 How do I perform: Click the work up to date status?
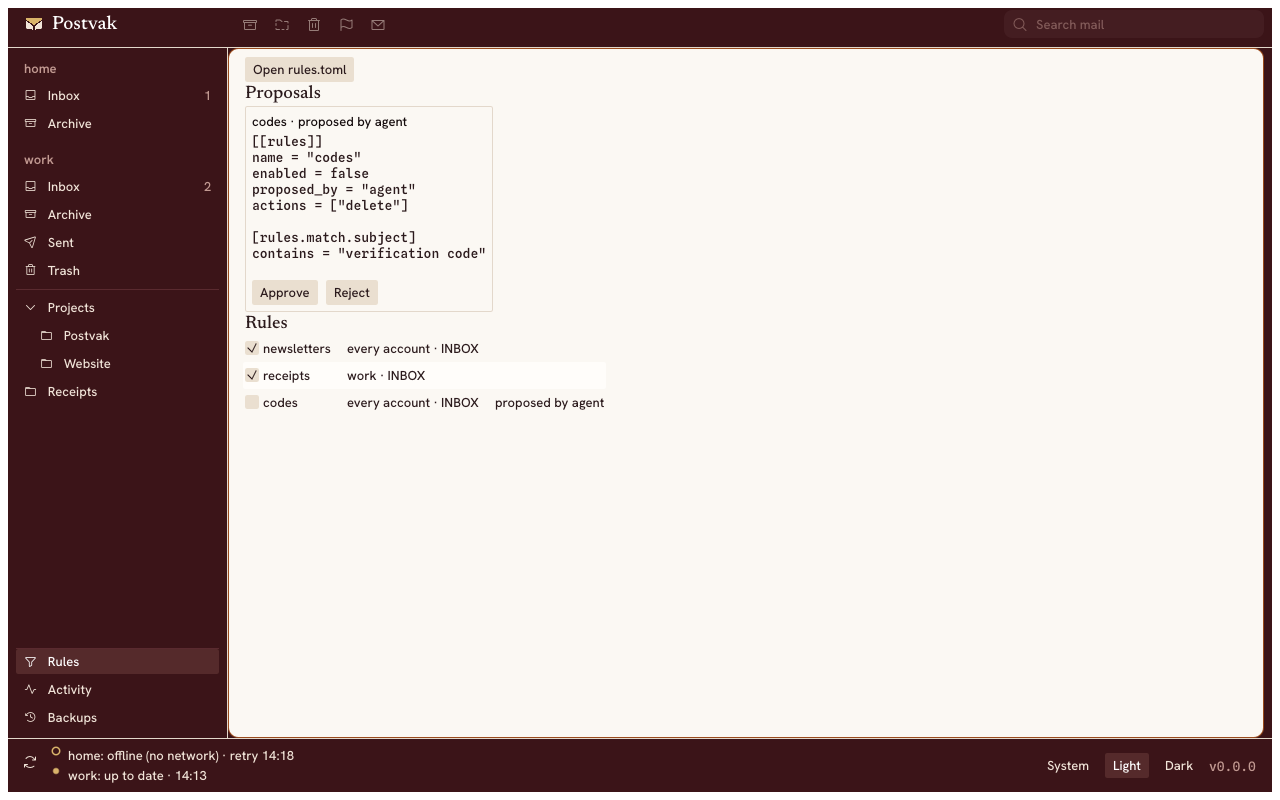pyautogui.click(x=137, y=776)
